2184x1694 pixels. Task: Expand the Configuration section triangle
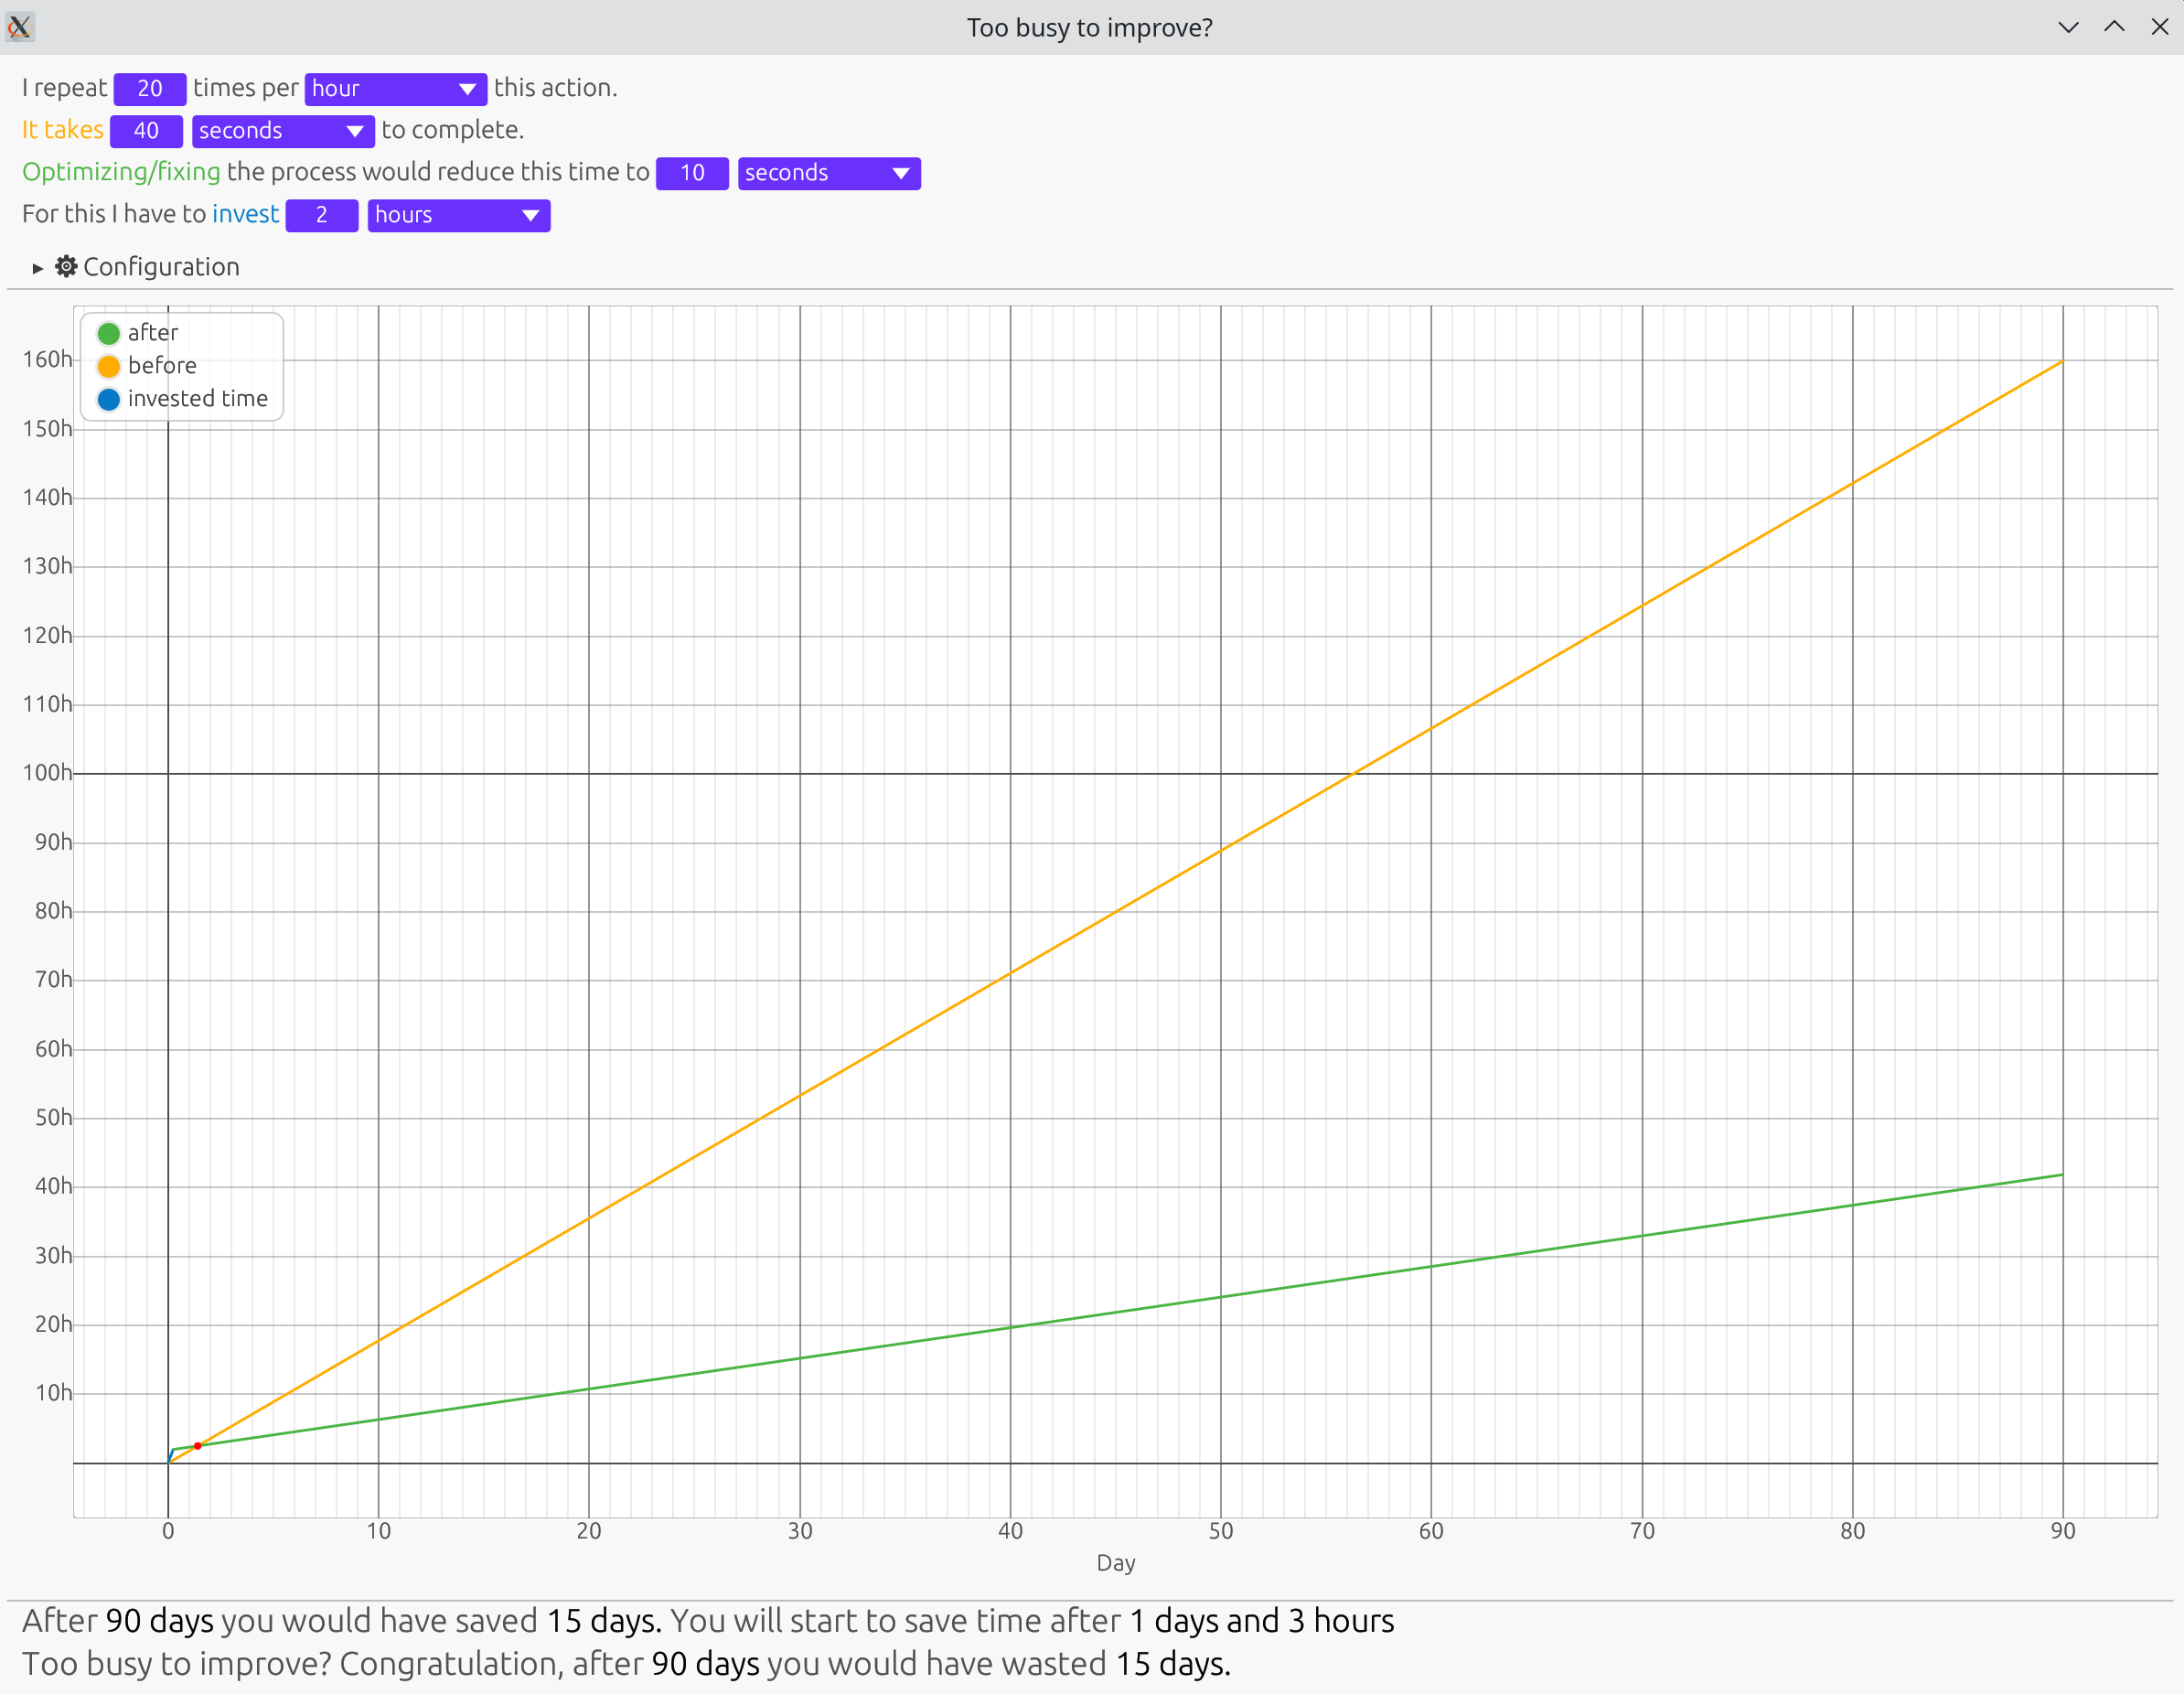coord(38,268)
